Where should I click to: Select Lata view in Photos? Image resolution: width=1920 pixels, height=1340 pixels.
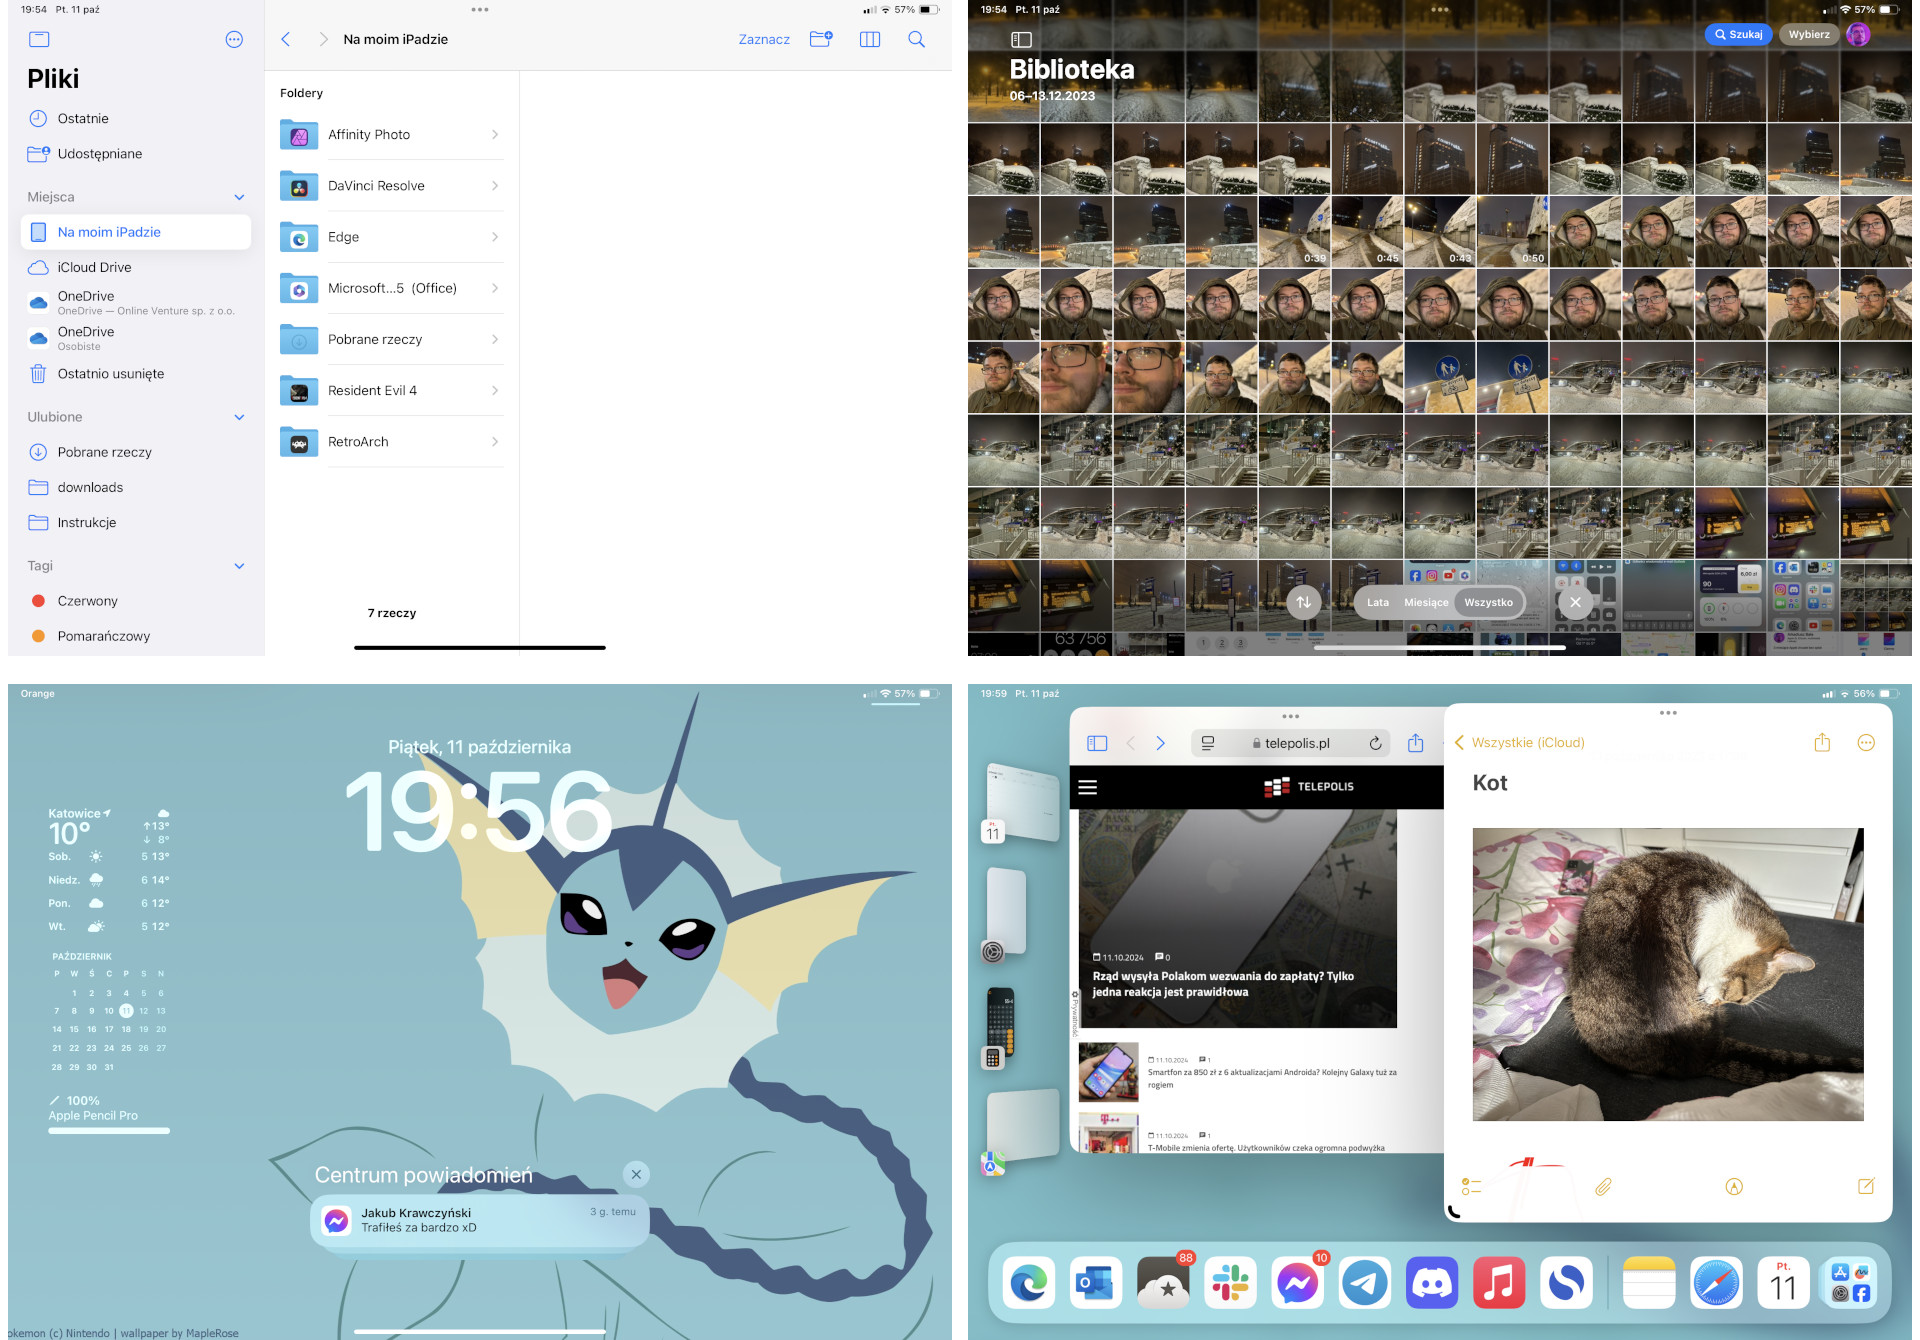[1378, 602]
